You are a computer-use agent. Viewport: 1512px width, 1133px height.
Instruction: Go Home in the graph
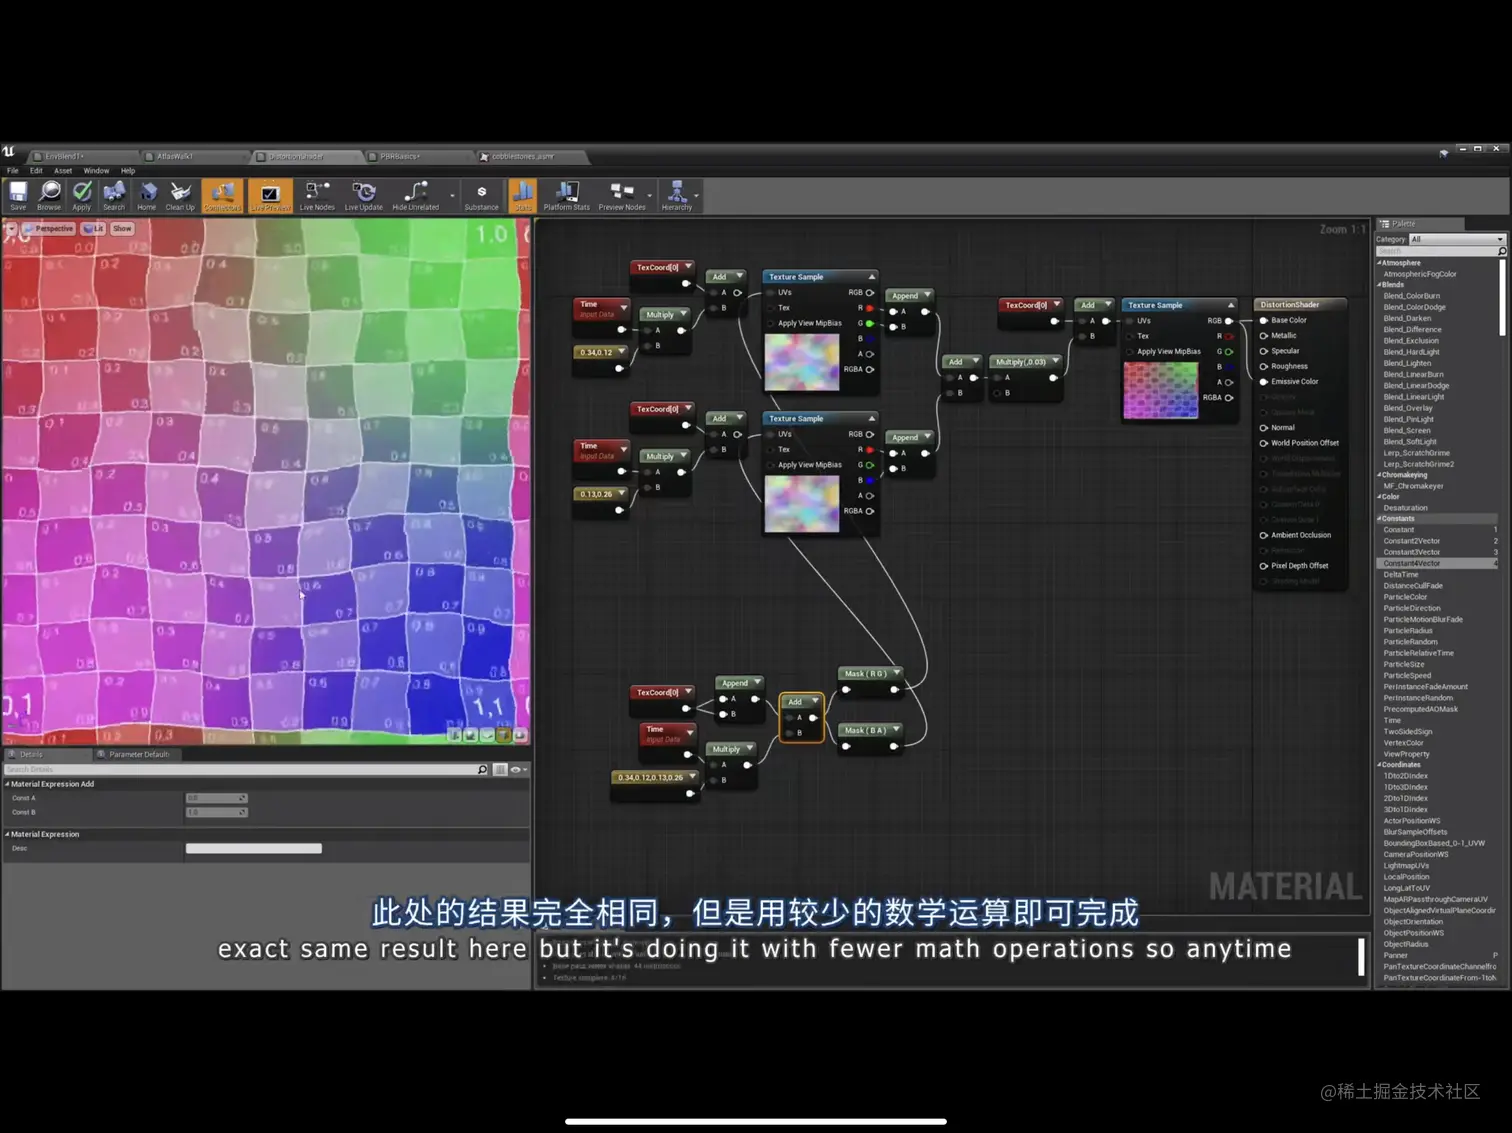[x=147, y=195]
